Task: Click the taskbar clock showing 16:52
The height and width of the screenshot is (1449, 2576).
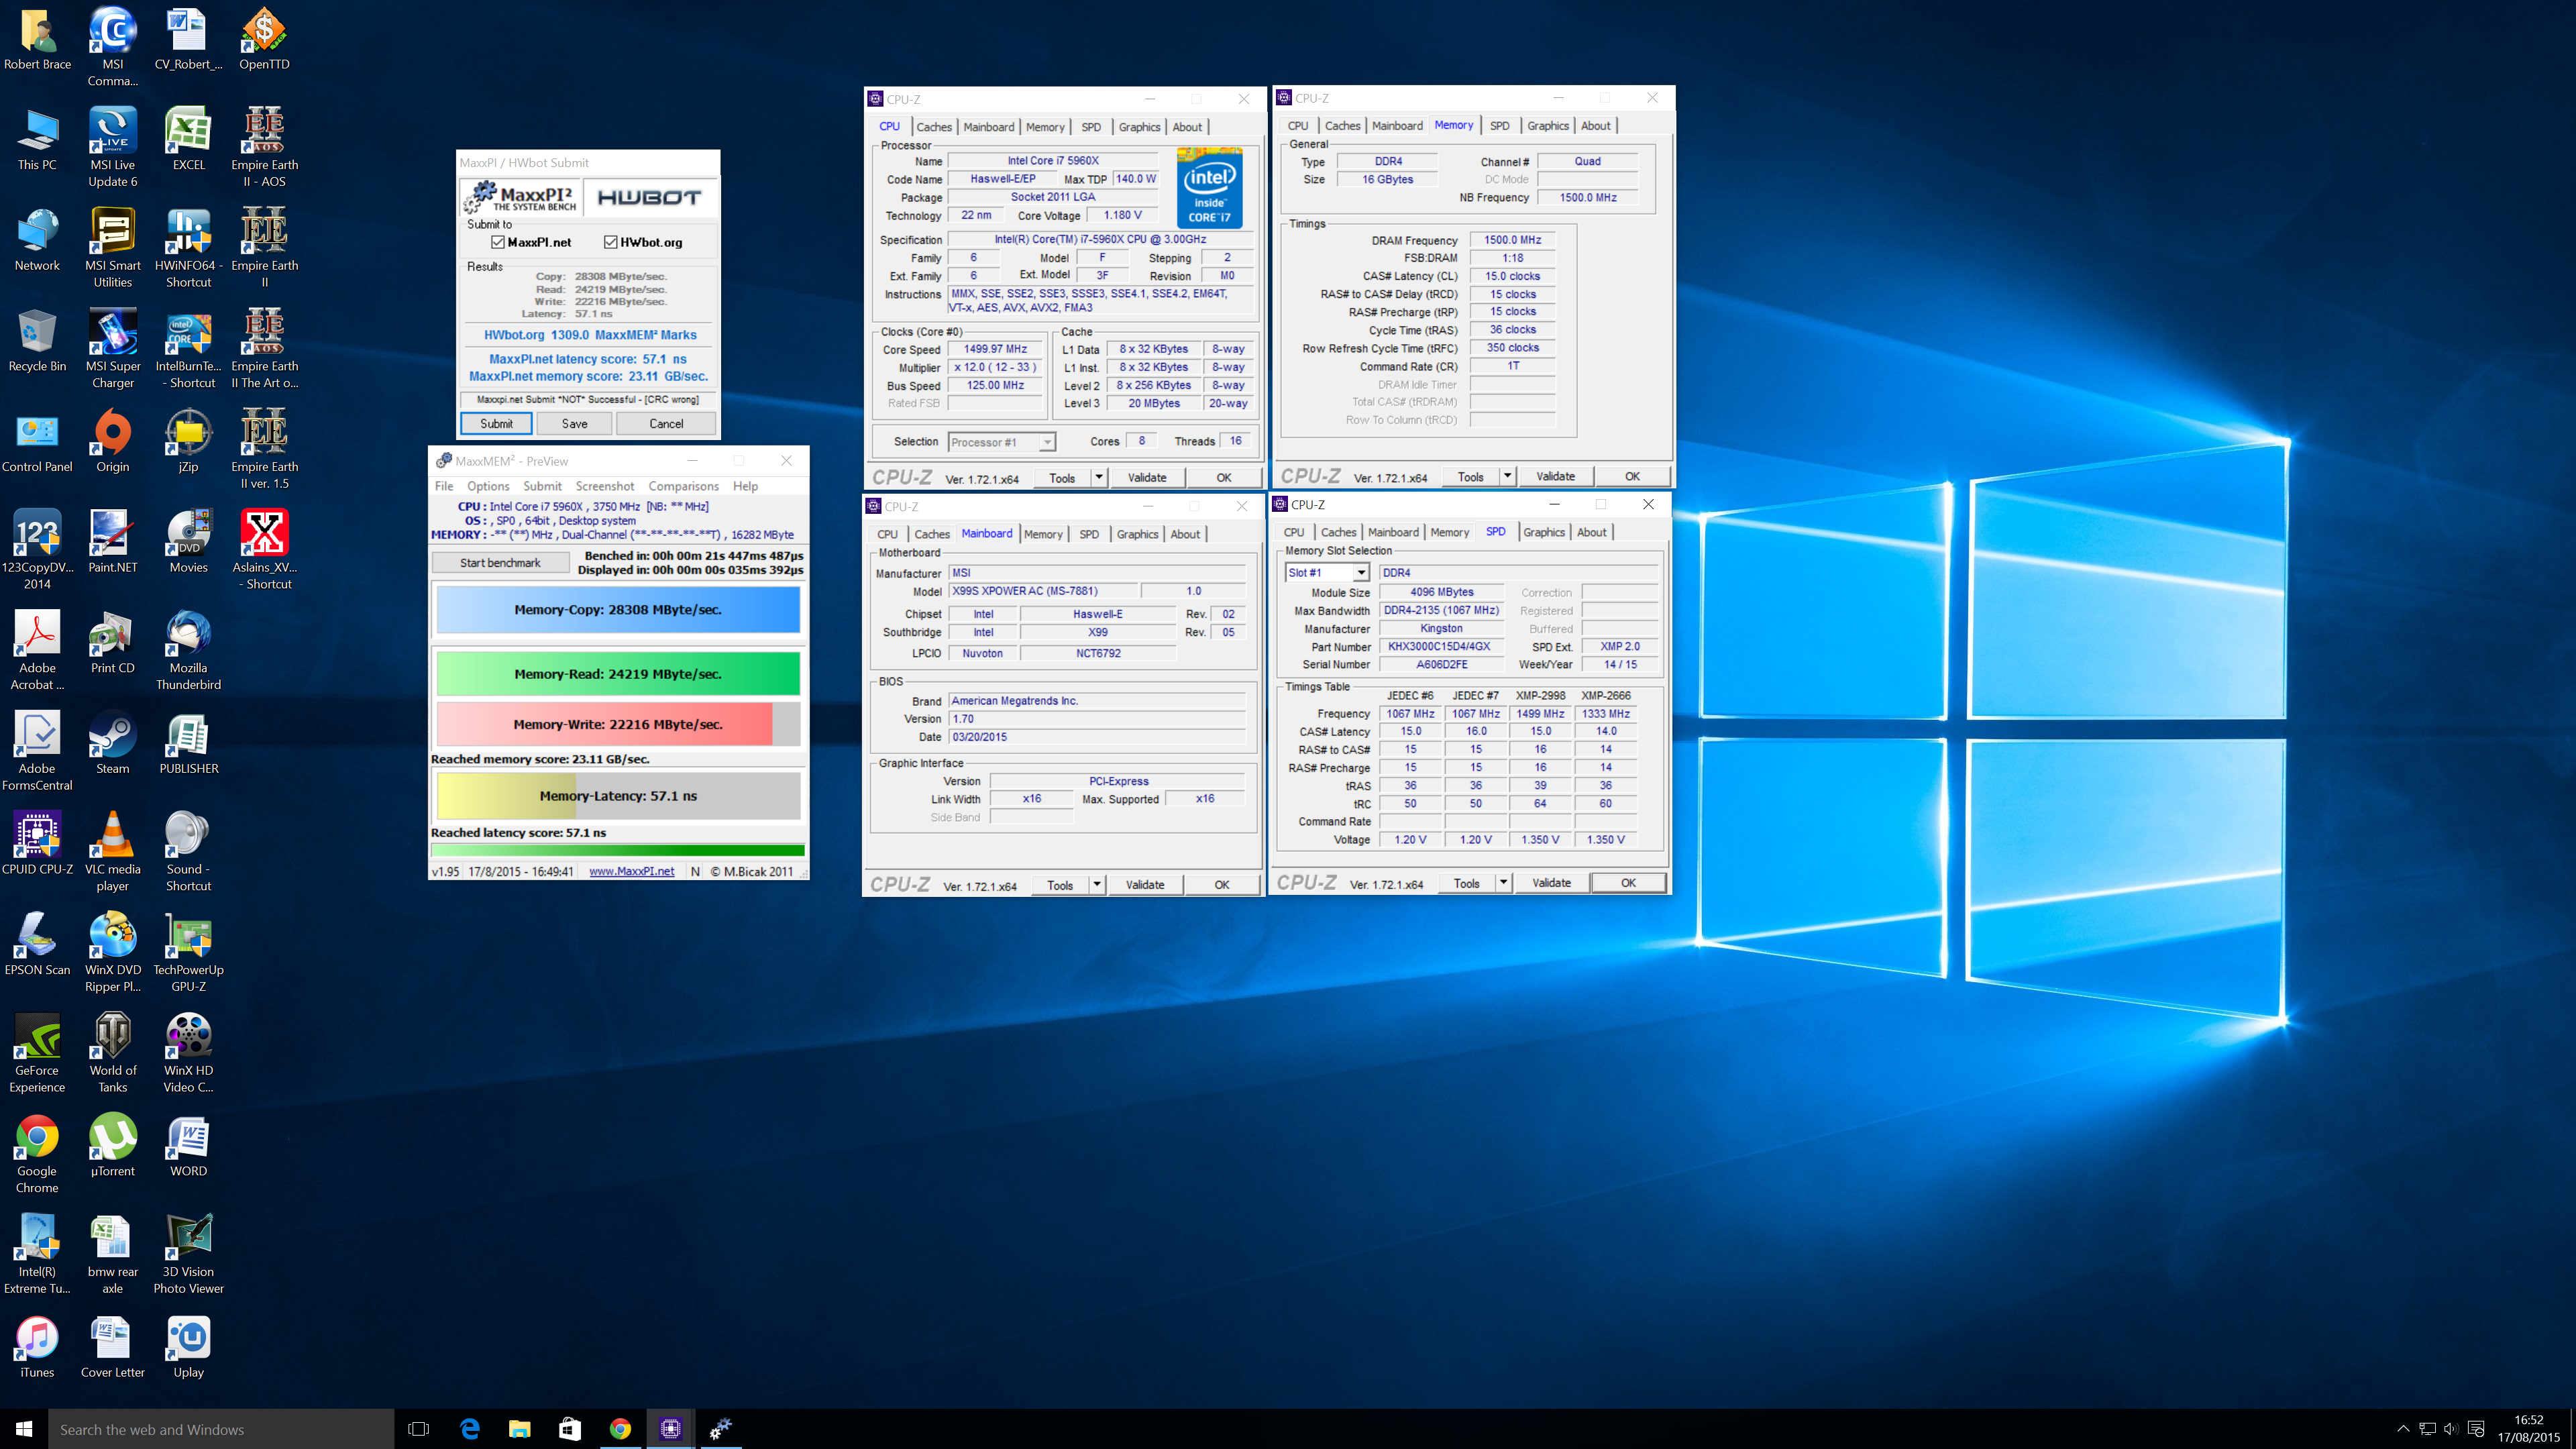Action: [x=2529, y=1429]
